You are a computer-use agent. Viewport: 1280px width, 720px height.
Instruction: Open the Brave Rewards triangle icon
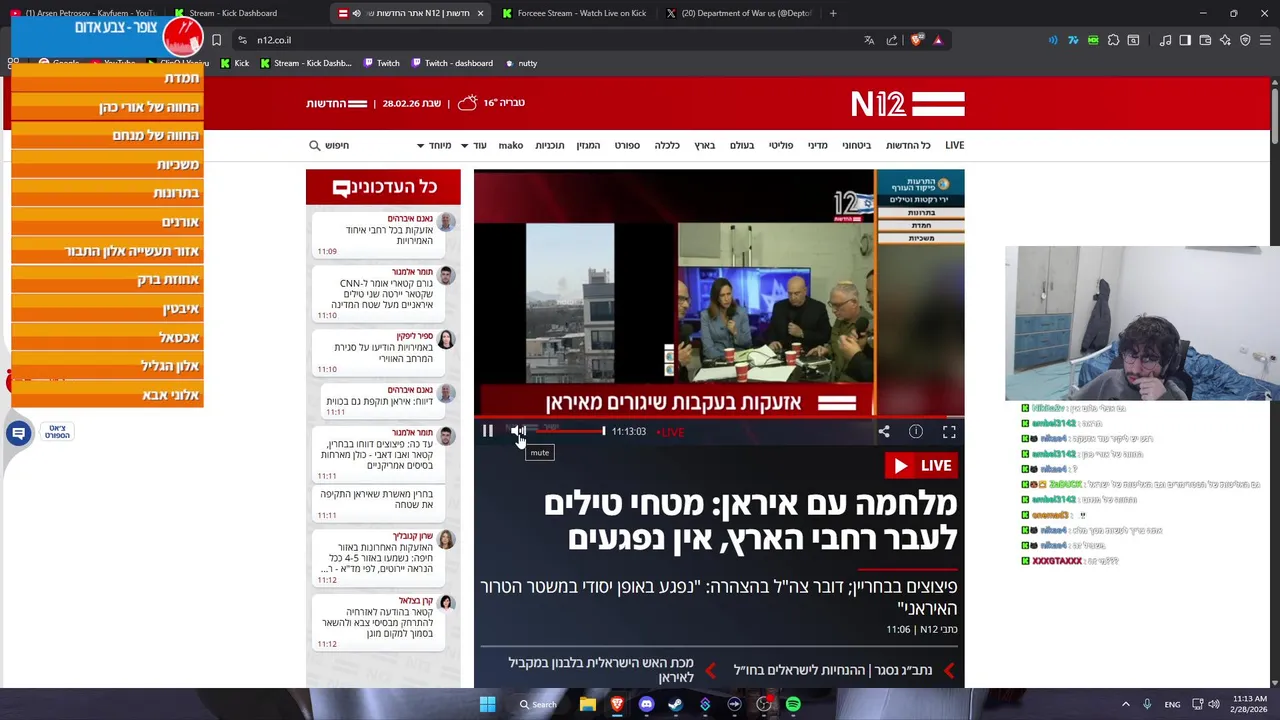938,40
